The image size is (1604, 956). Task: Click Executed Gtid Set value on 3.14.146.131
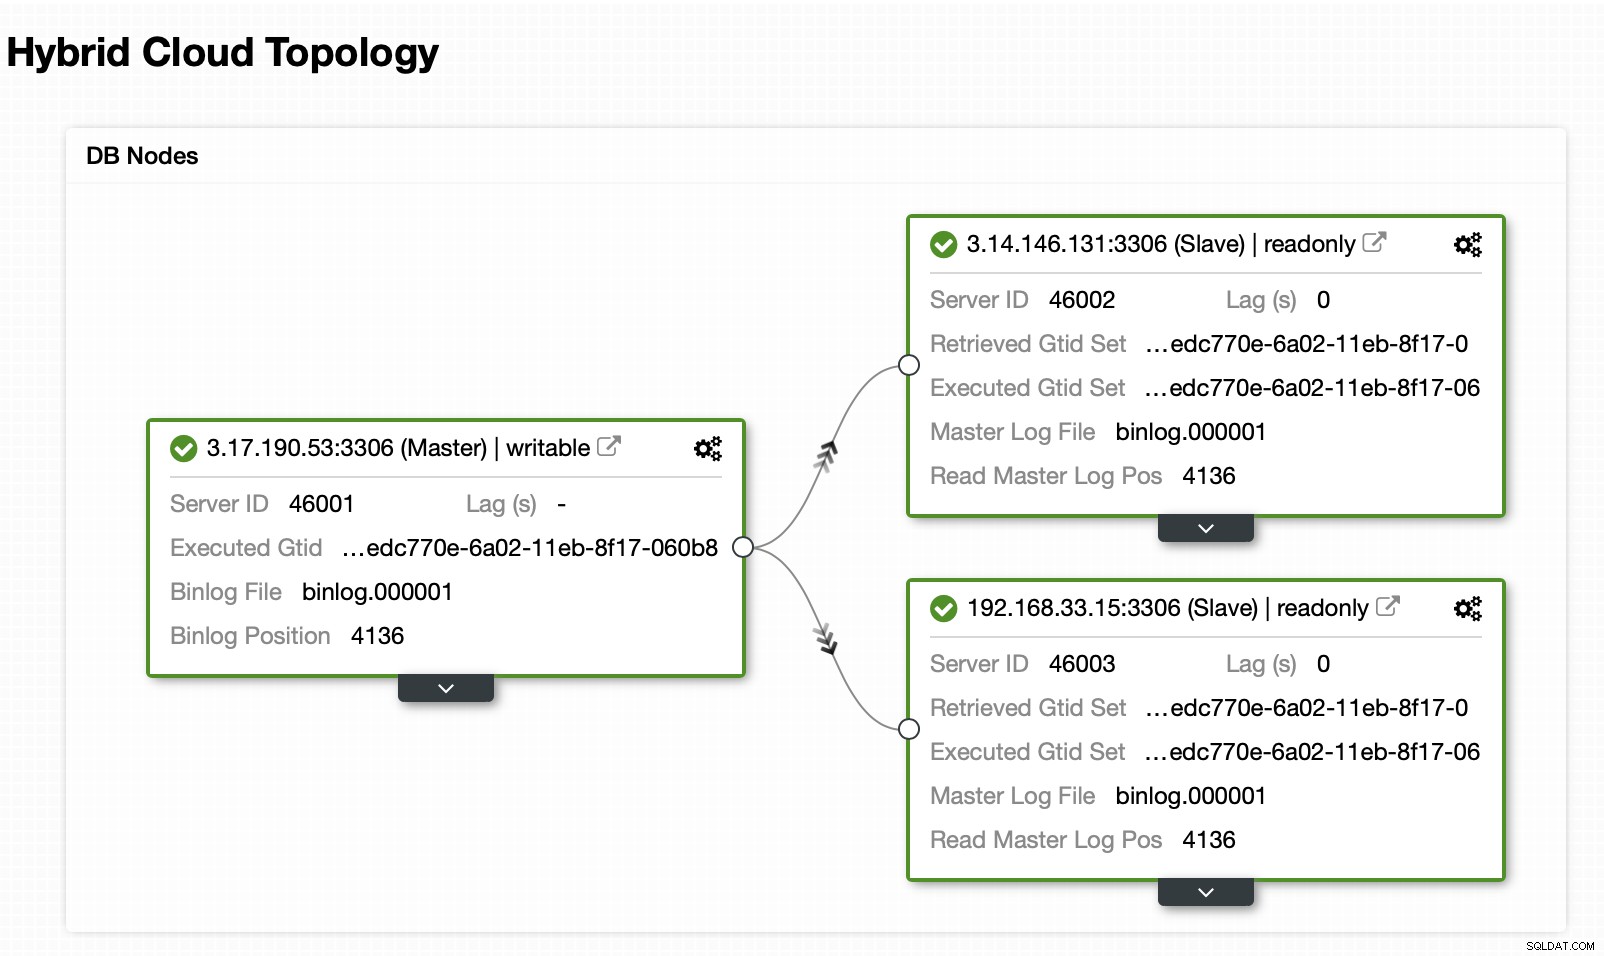pos(1312,388)
